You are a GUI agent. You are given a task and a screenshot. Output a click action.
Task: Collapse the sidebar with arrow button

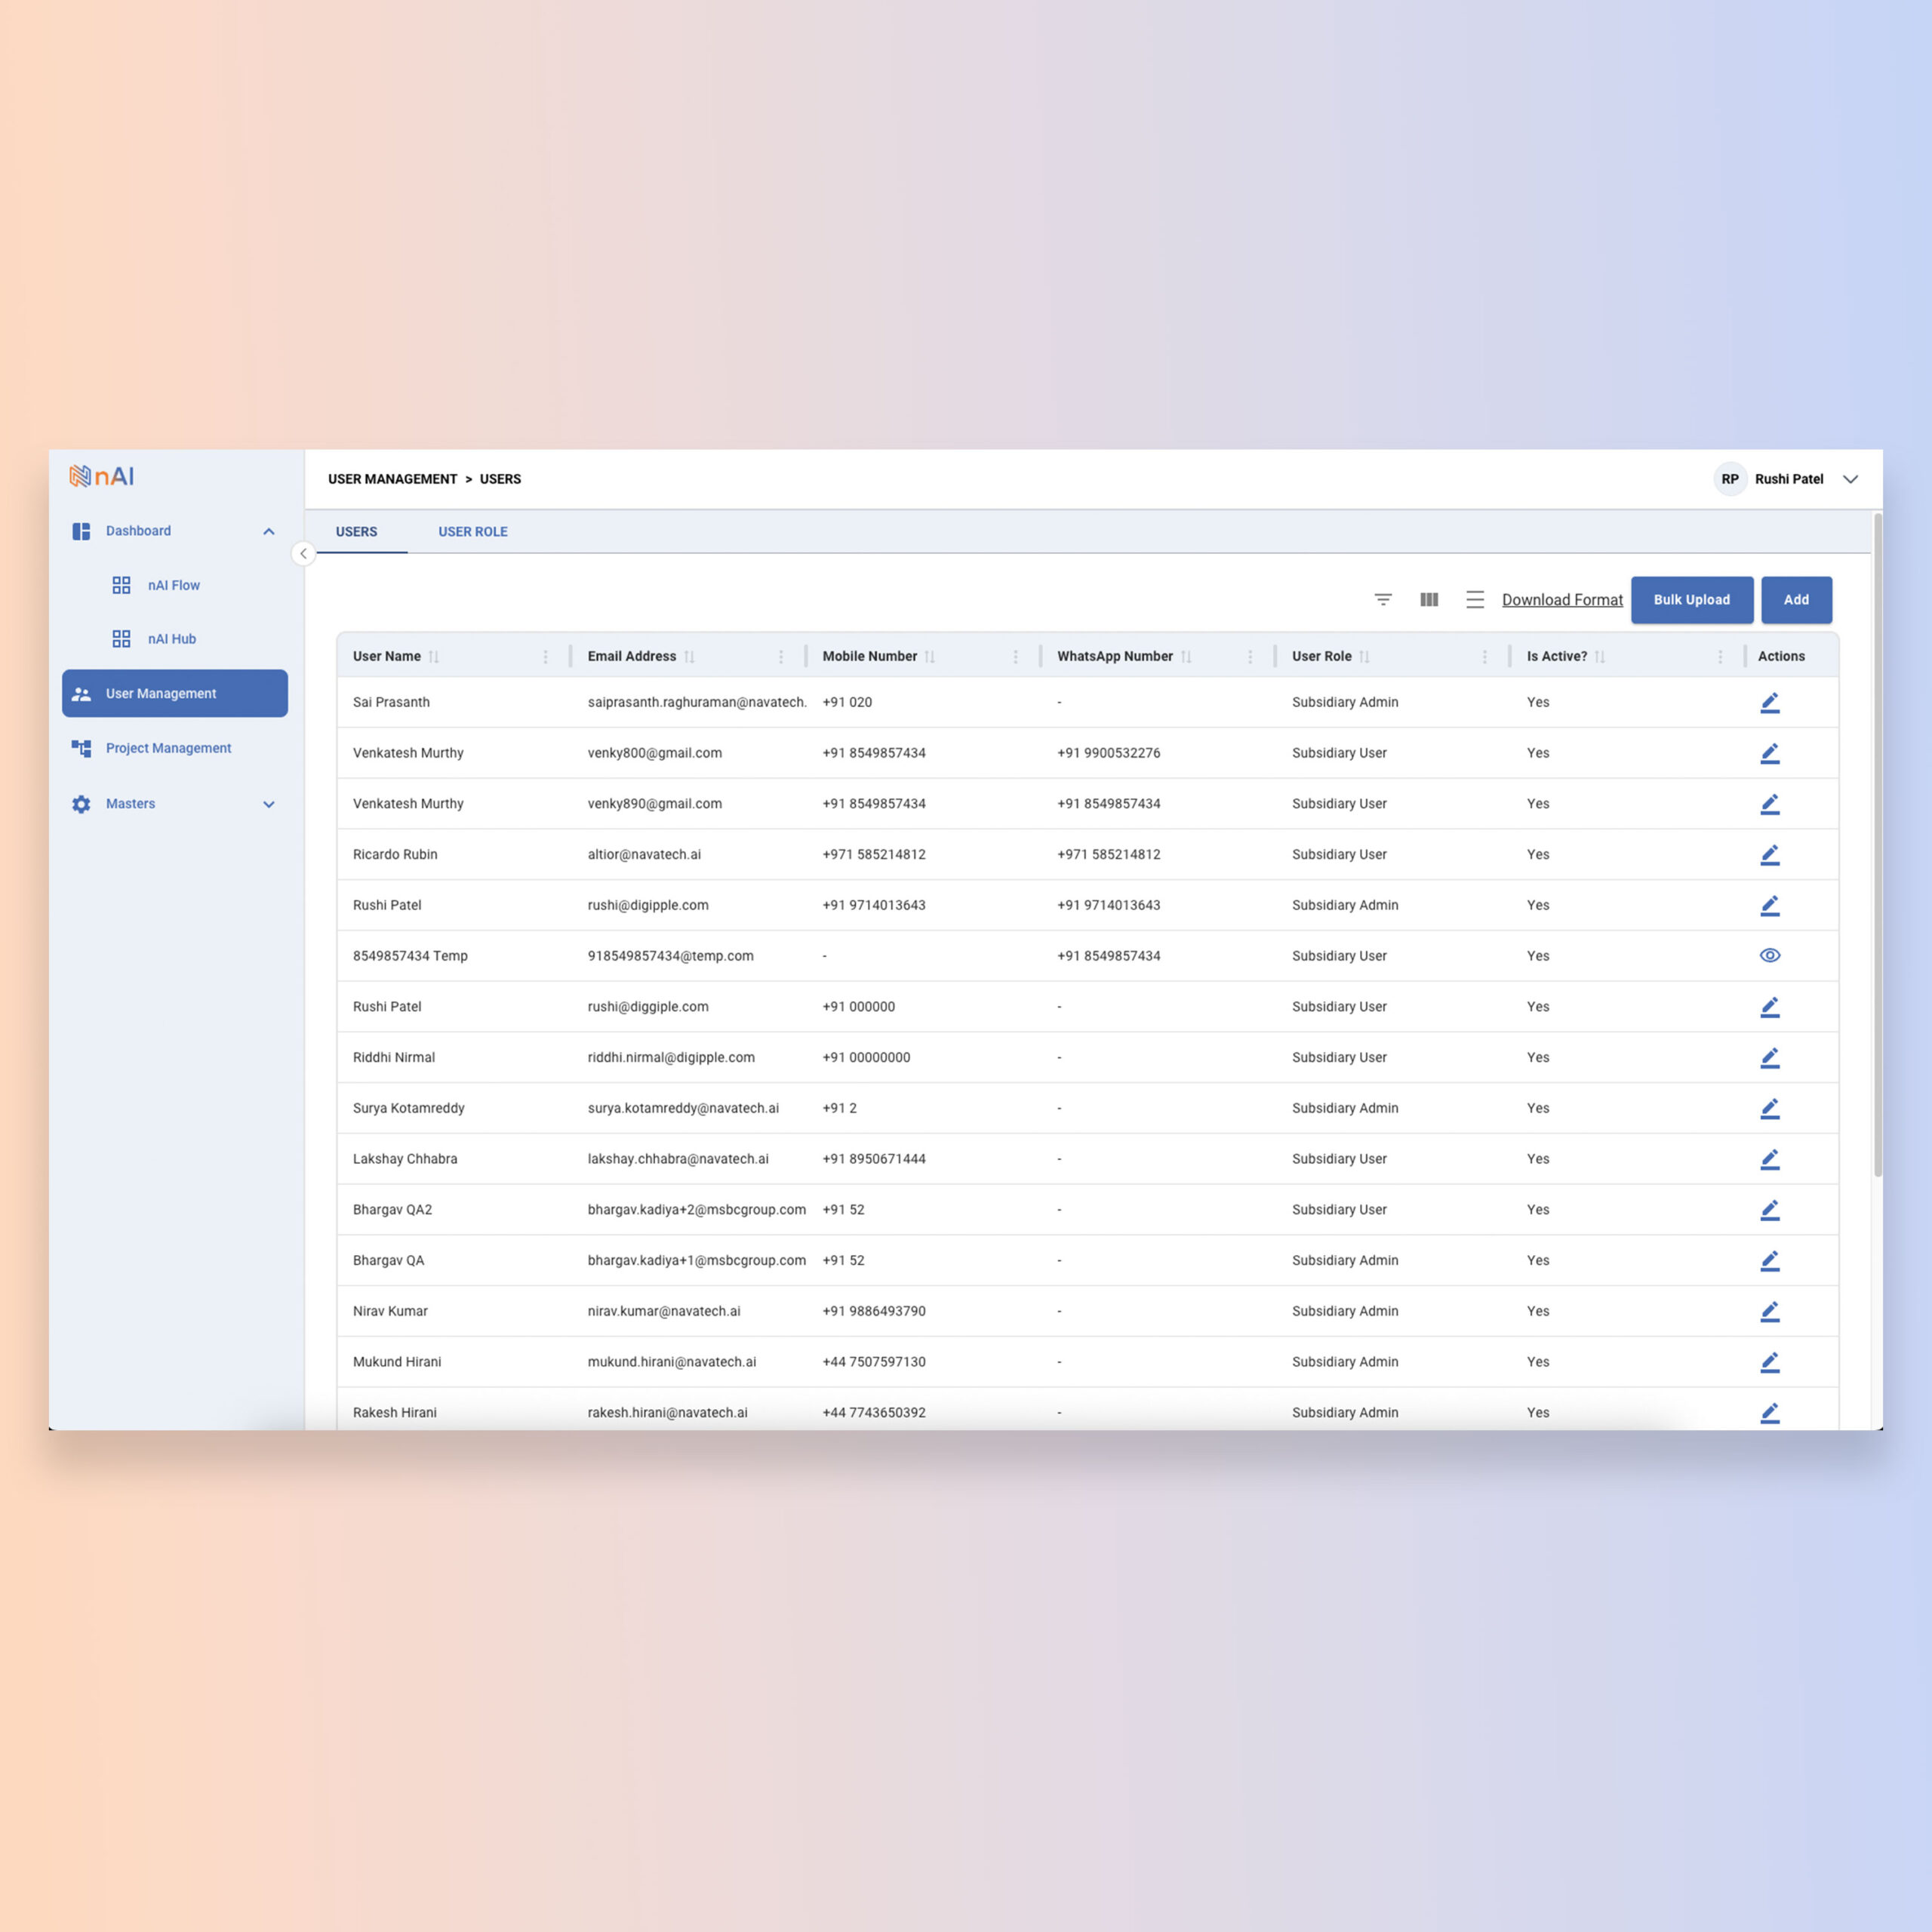[303, 553]
